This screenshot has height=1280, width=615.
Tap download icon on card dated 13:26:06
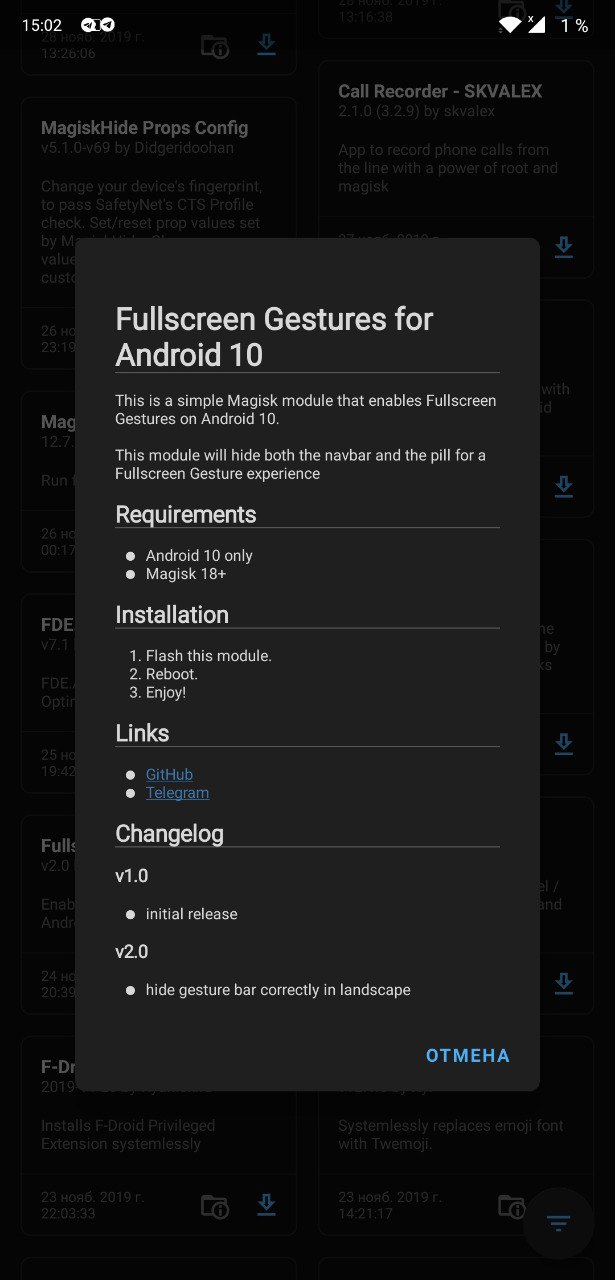click(x=266, y=45)
